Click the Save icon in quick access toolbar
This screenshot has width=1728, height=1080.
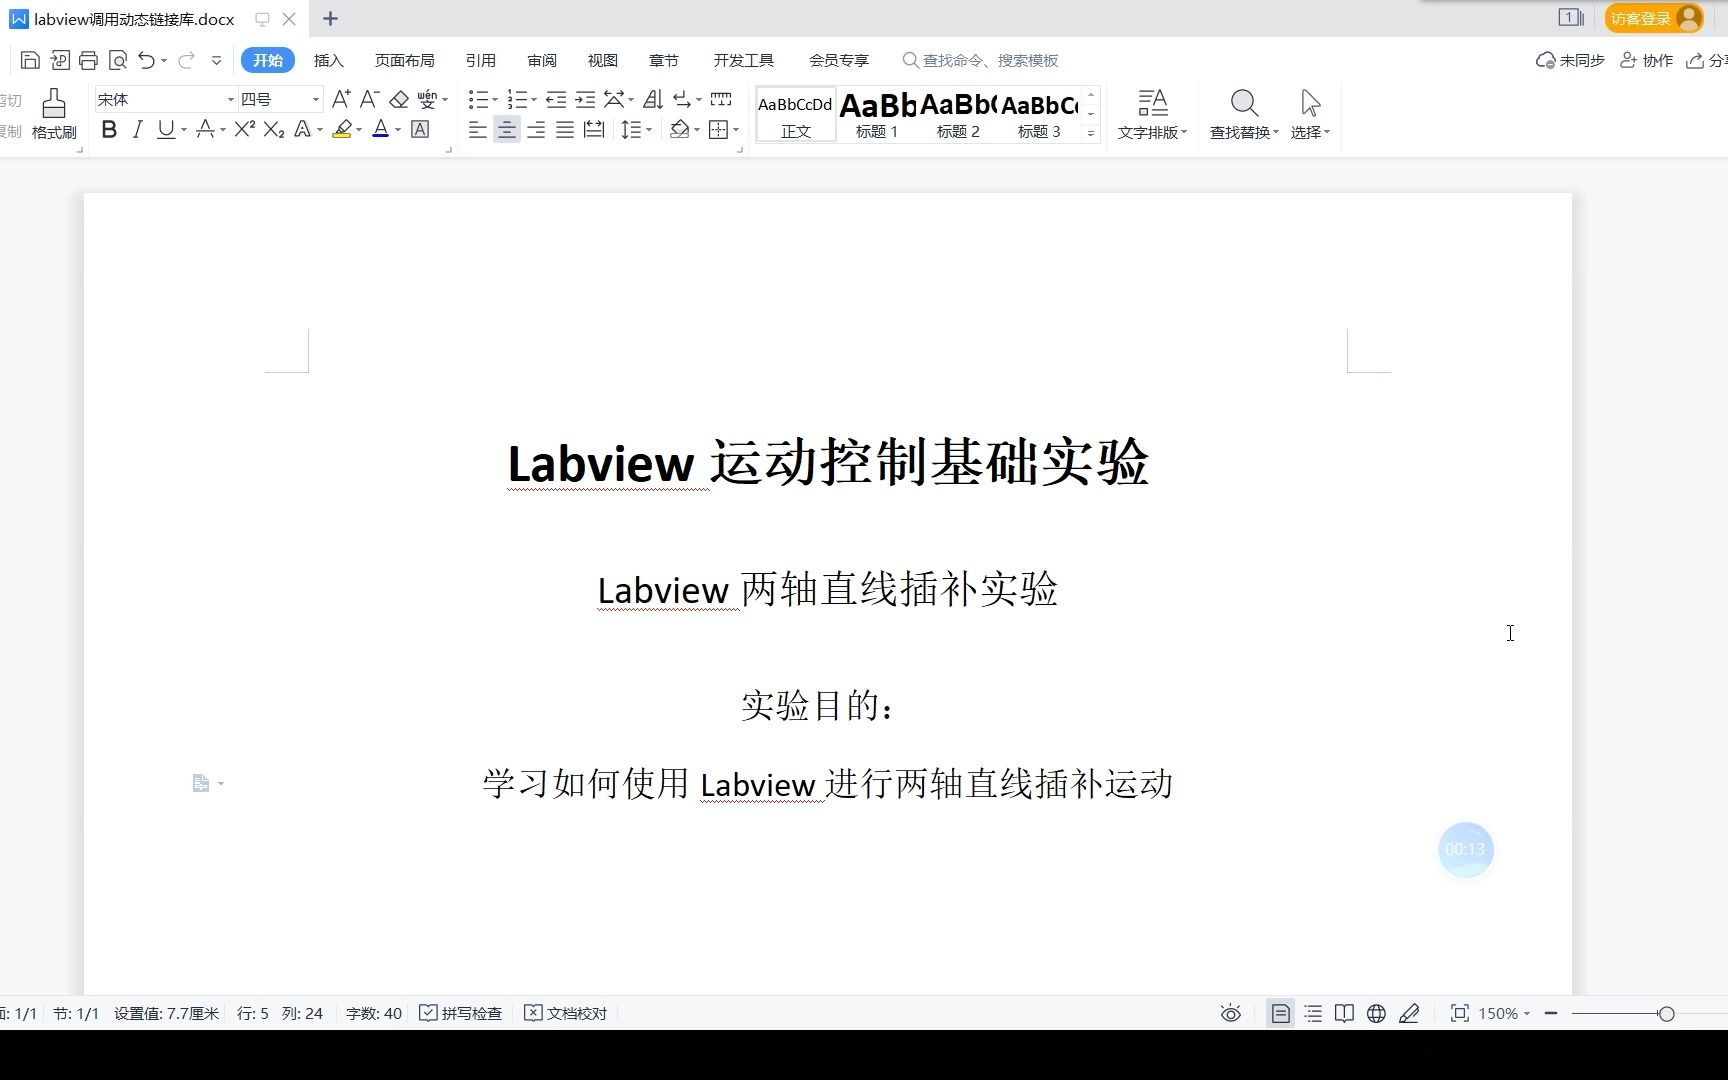30,60
